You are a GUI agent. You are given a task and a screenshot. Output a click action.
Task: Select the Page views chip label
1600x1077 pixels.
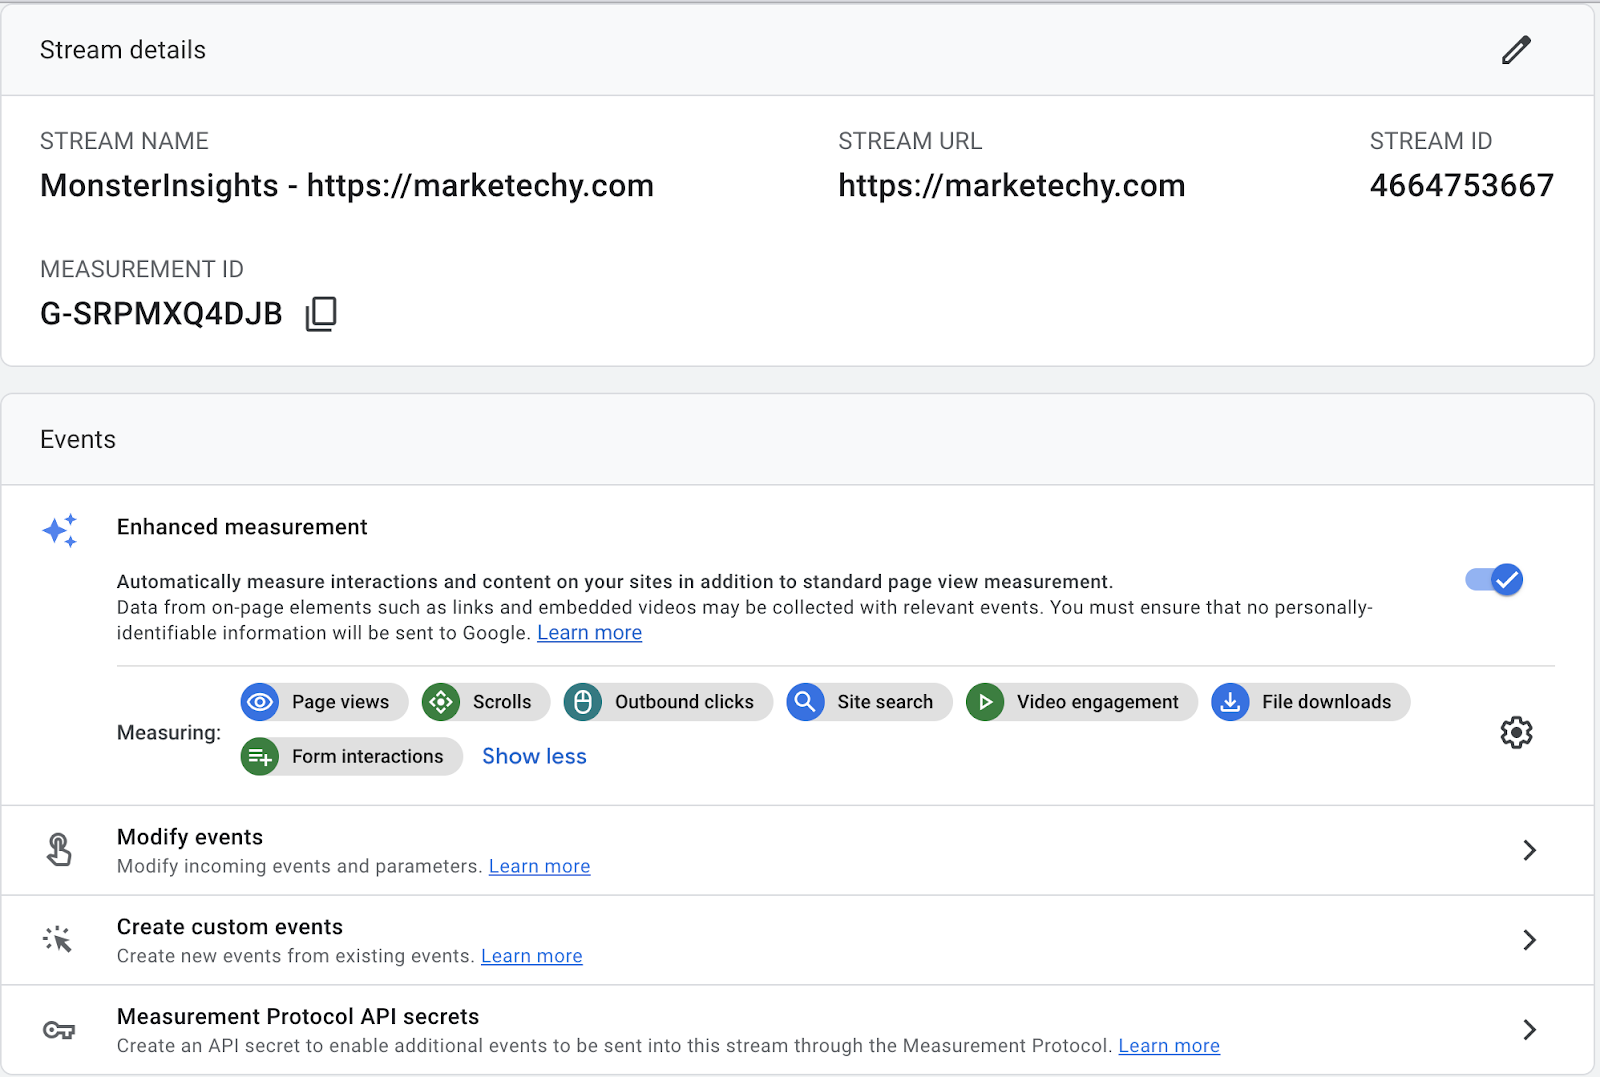click(340, 702)
